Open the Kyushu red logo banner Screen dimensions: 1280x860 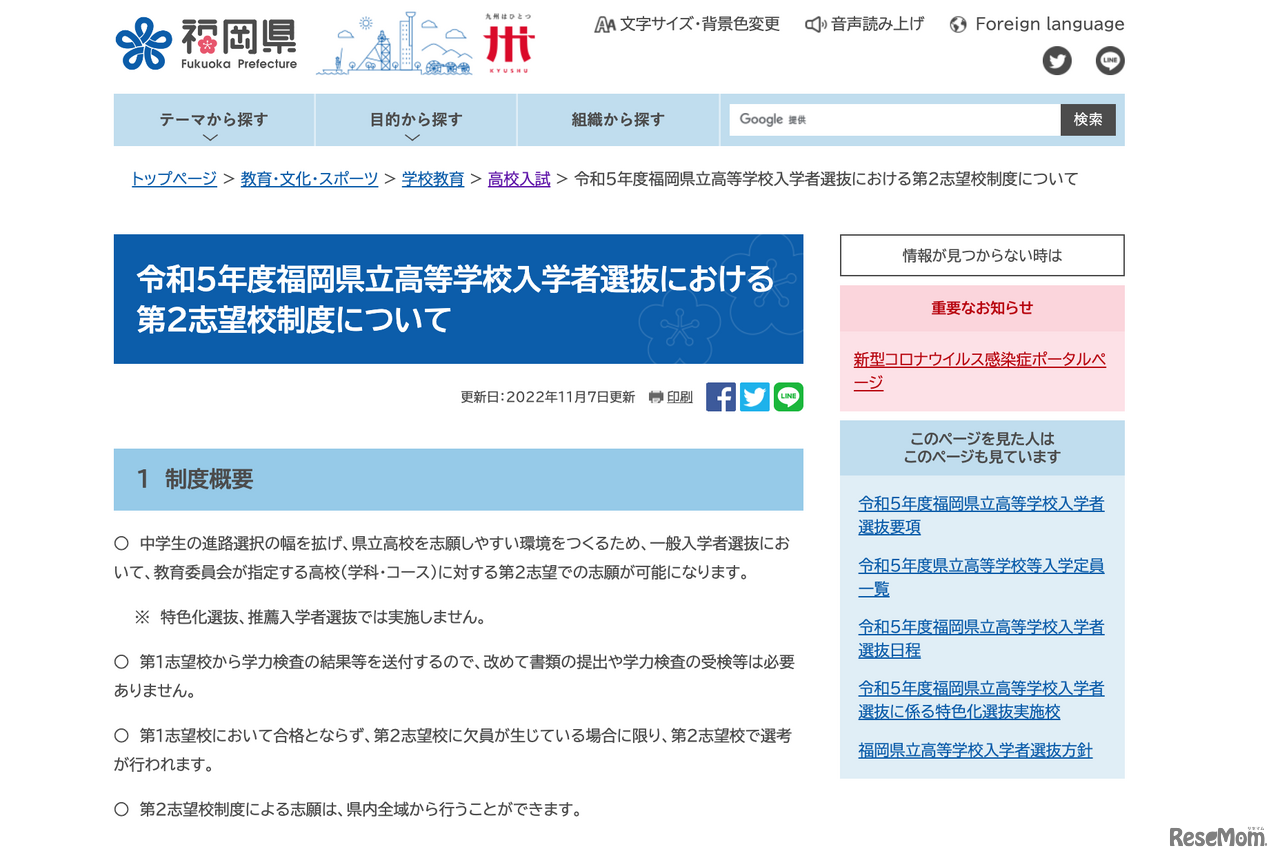click(x=509, y=44)
